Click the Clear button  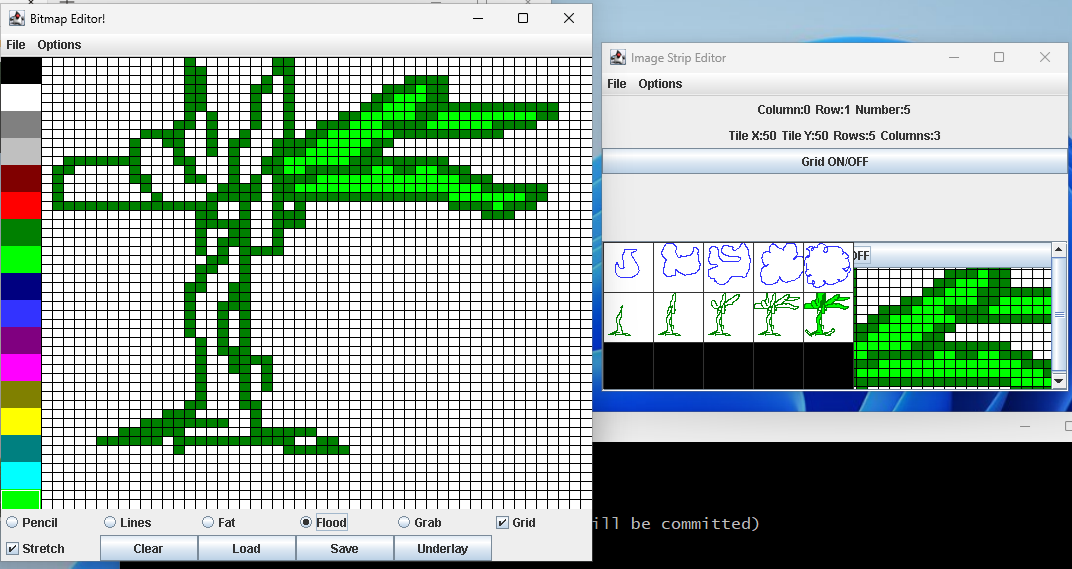[148, 548]
